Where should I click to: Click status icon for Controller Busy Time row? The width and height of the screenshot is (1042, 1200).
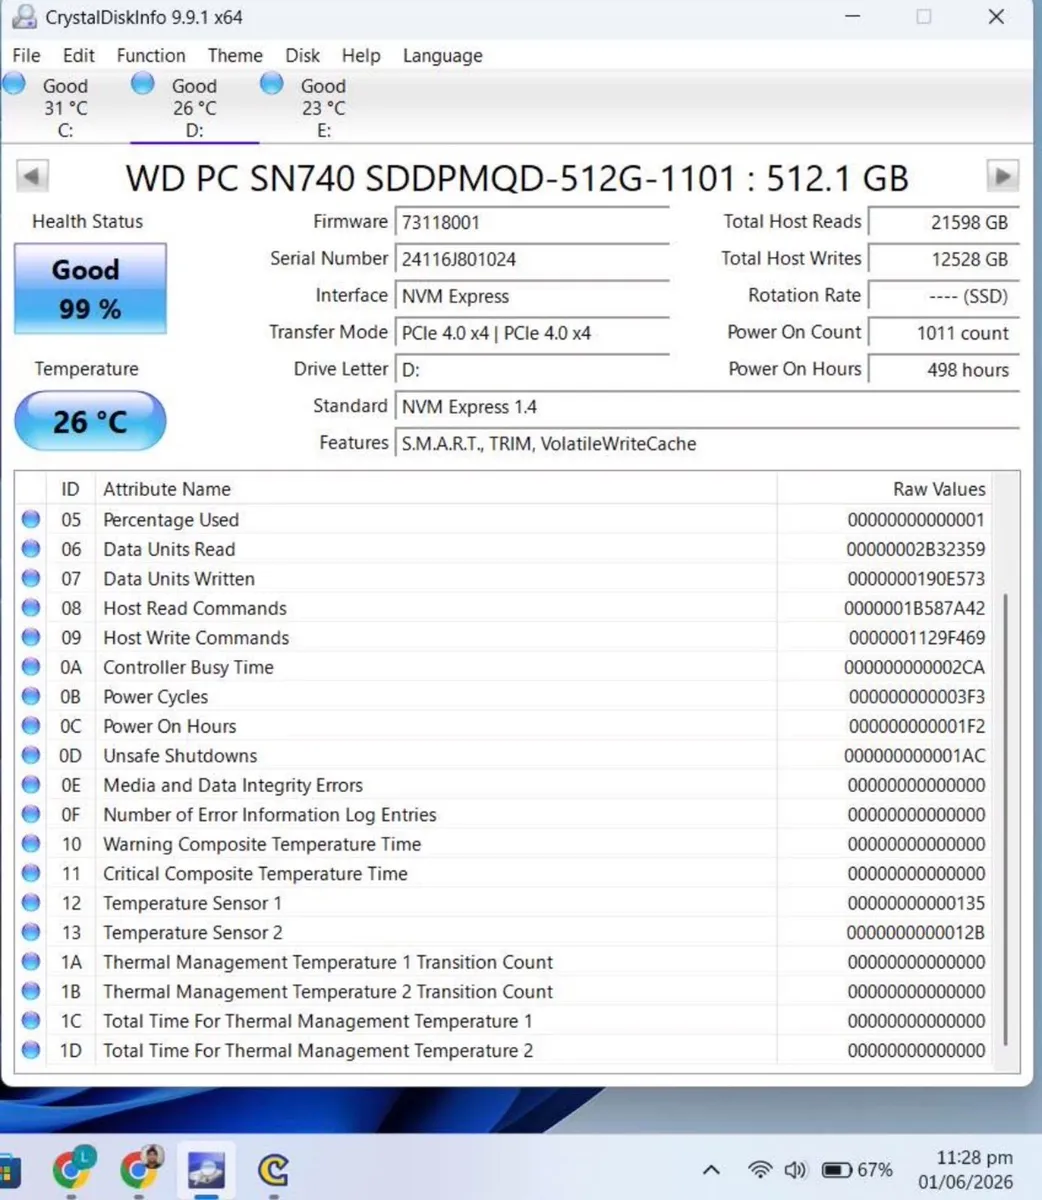31,666
